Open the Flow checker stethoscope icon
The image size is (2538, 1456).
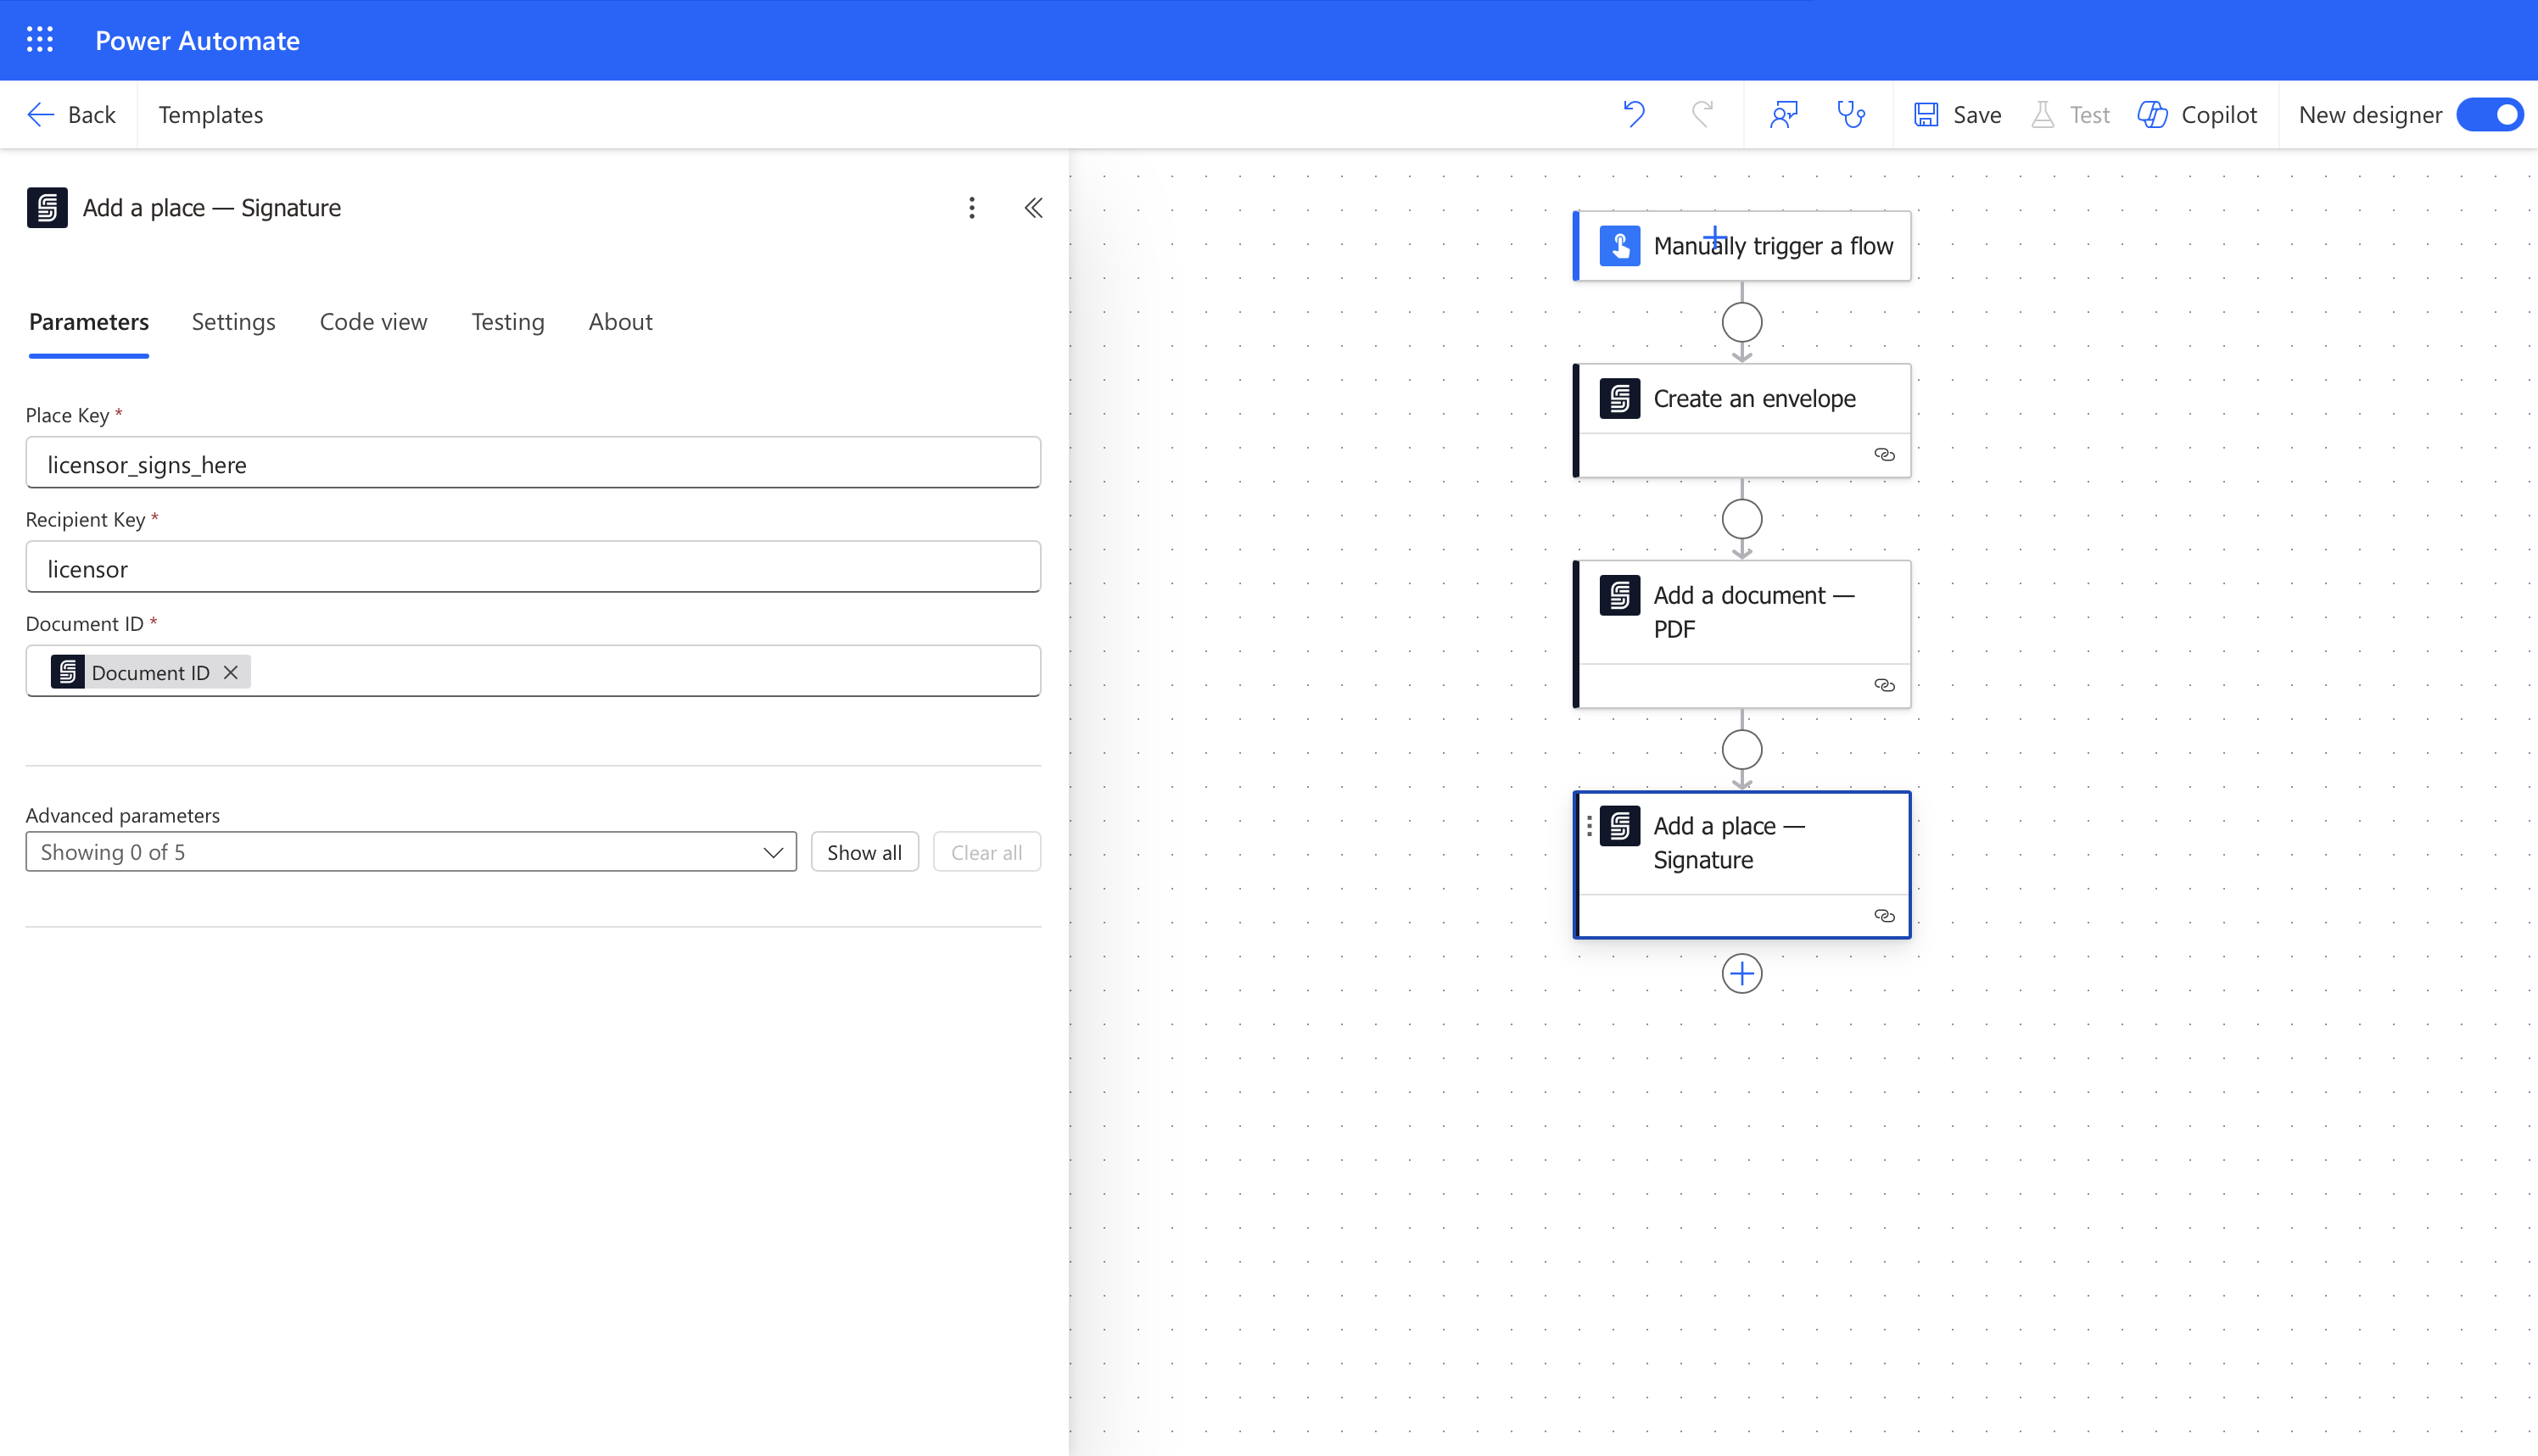pyautogui.click(x=1852, y=115)
